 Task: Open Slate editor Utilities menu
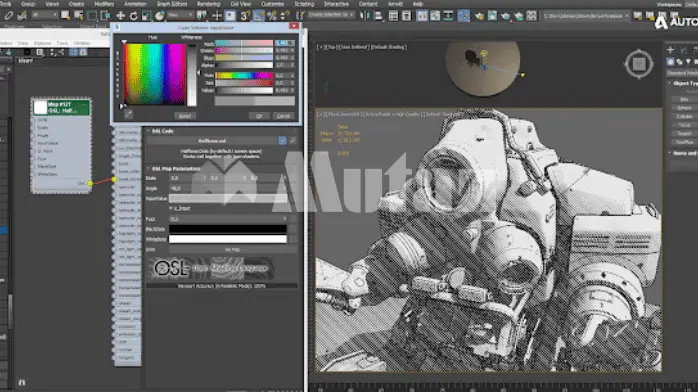coord(81,43)
